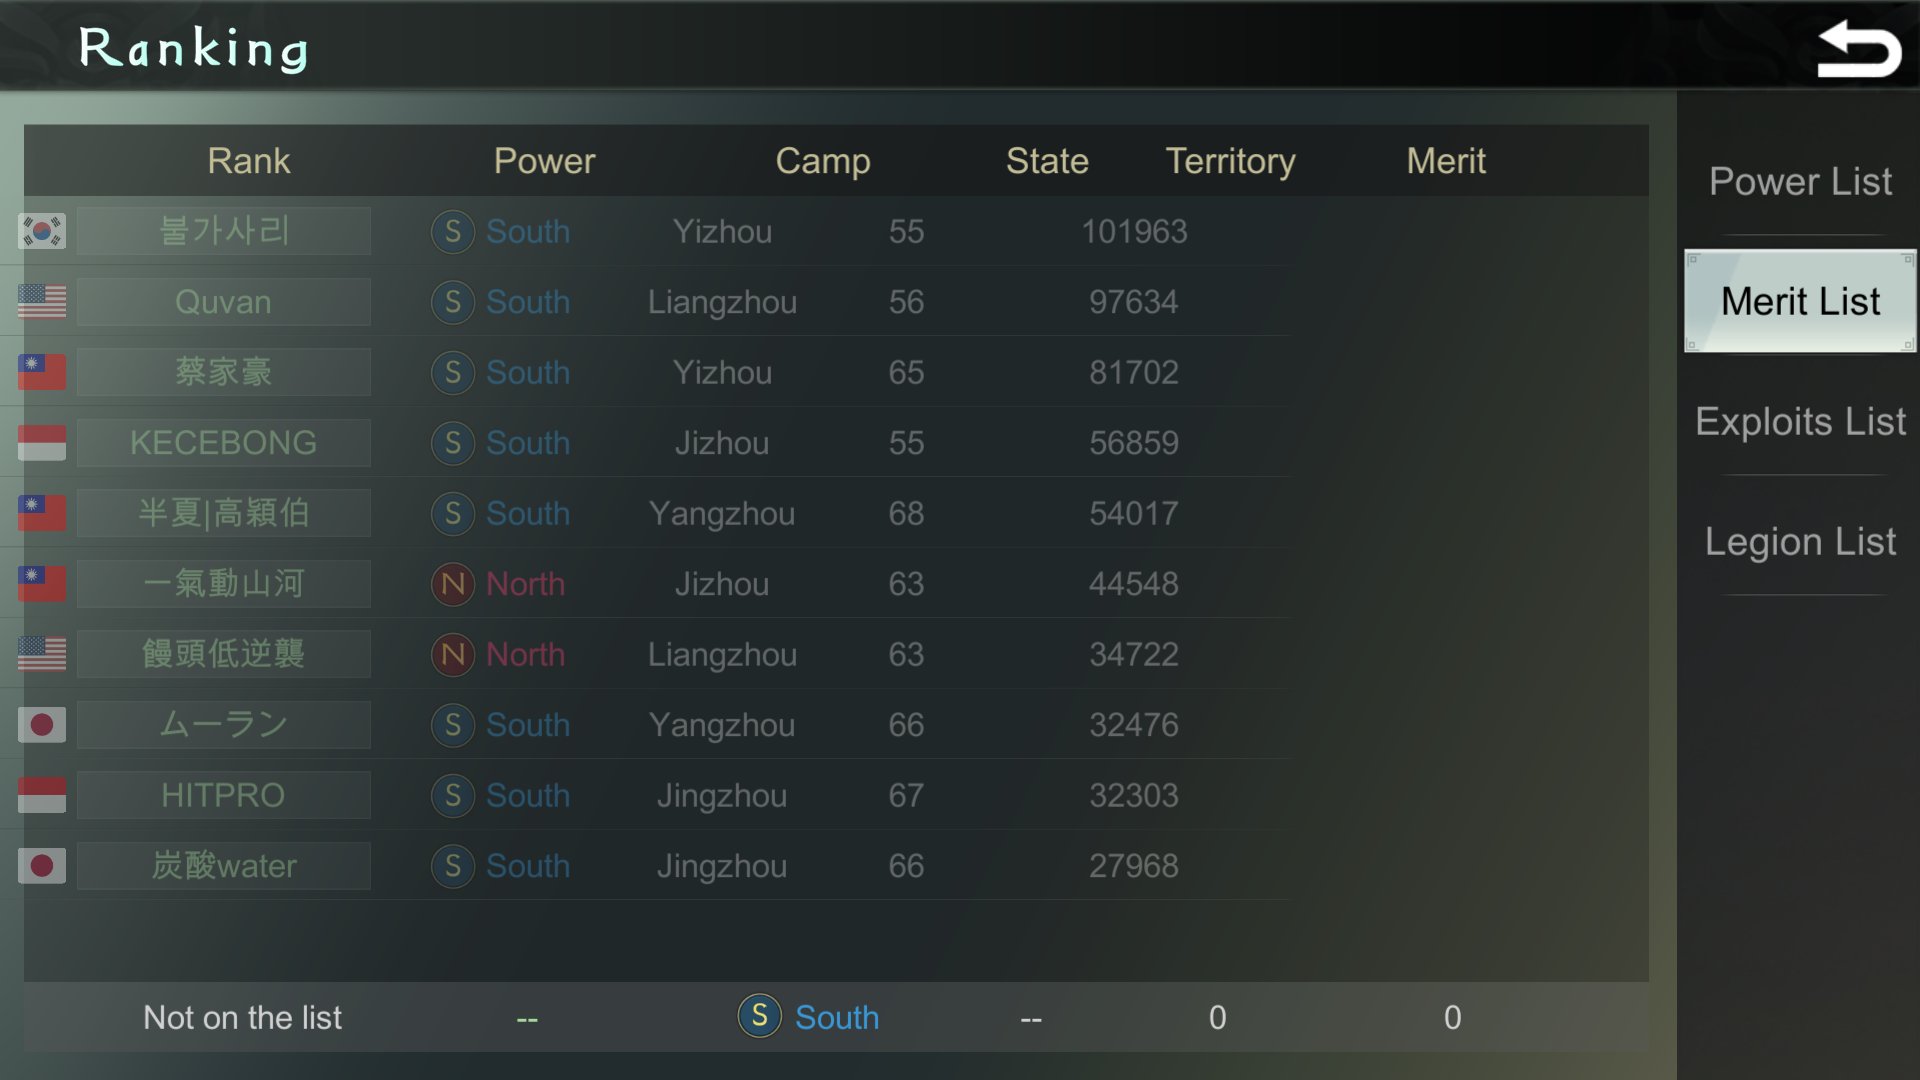Select the Merit List tab

tap(1800, 301)
